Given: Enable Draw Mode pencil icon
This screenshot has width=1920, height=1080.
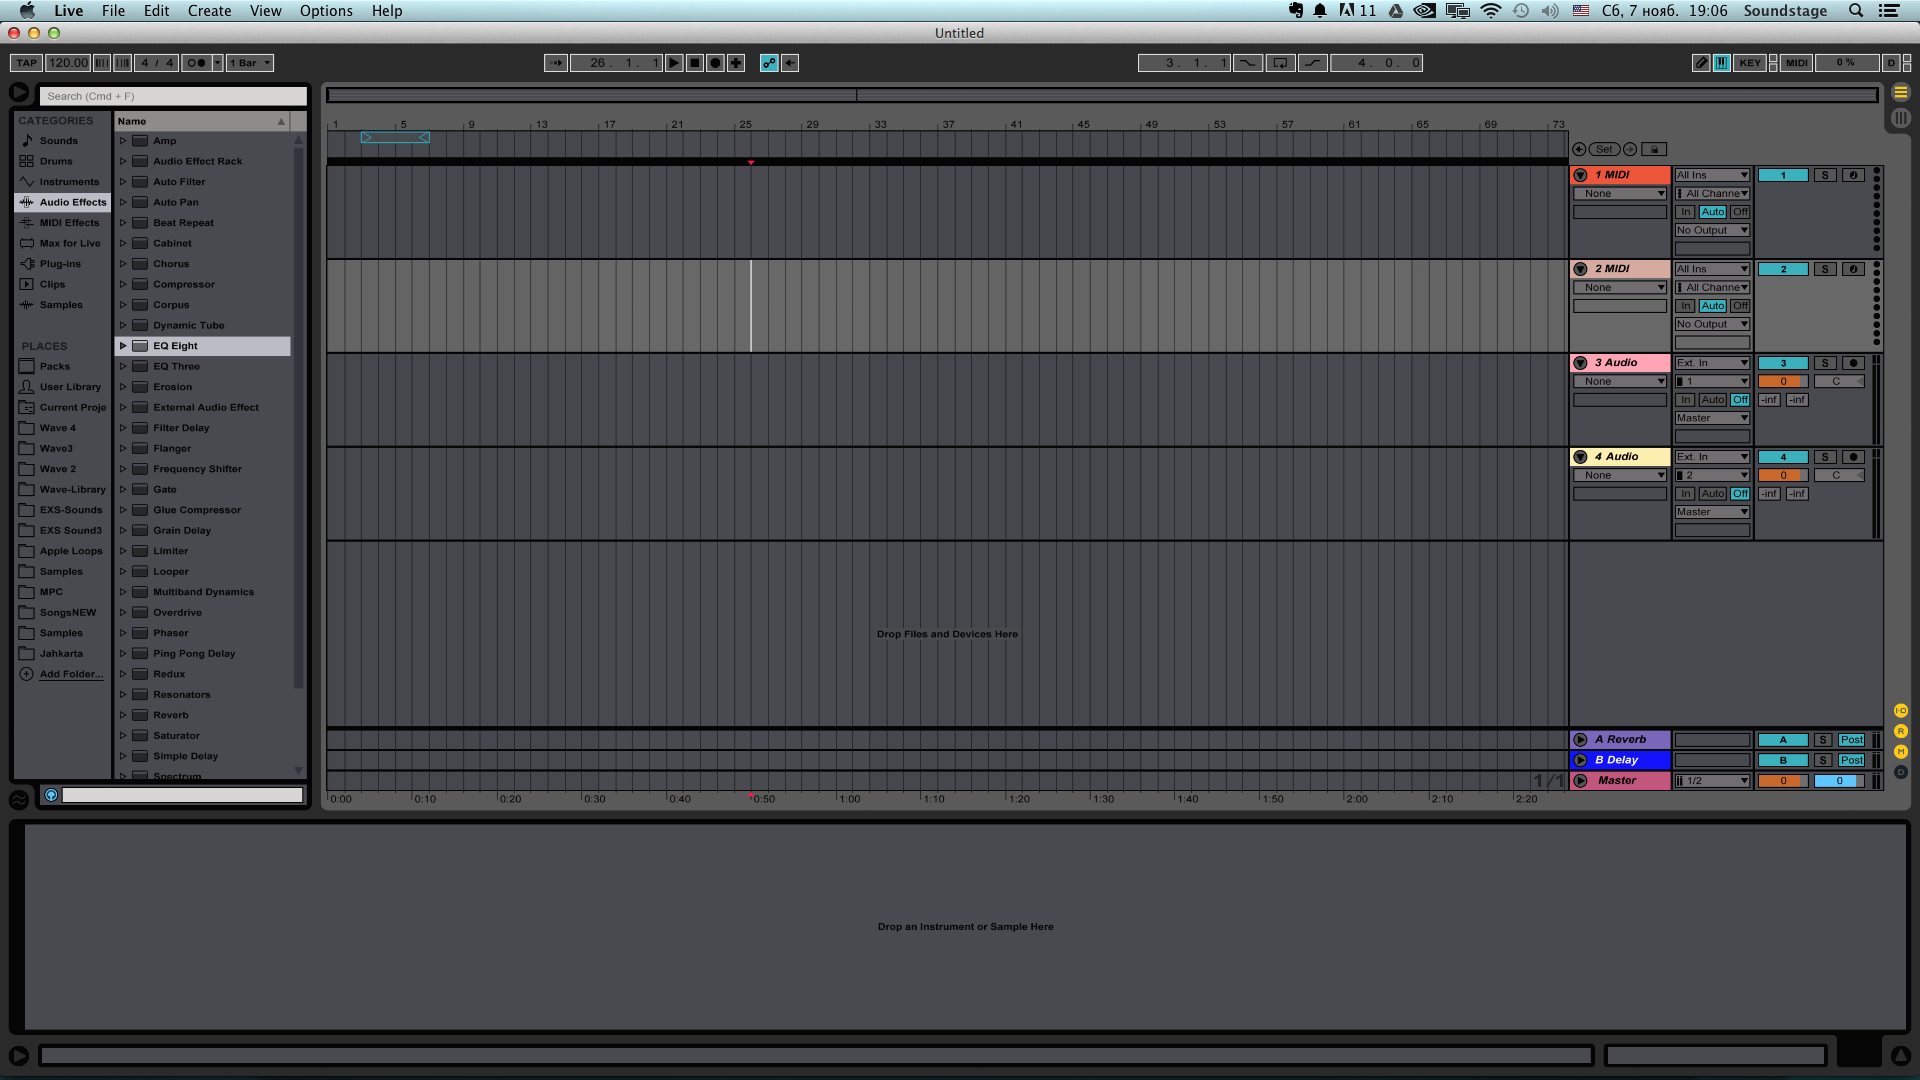Looking at the screenshot, I should pos(1700,63).
